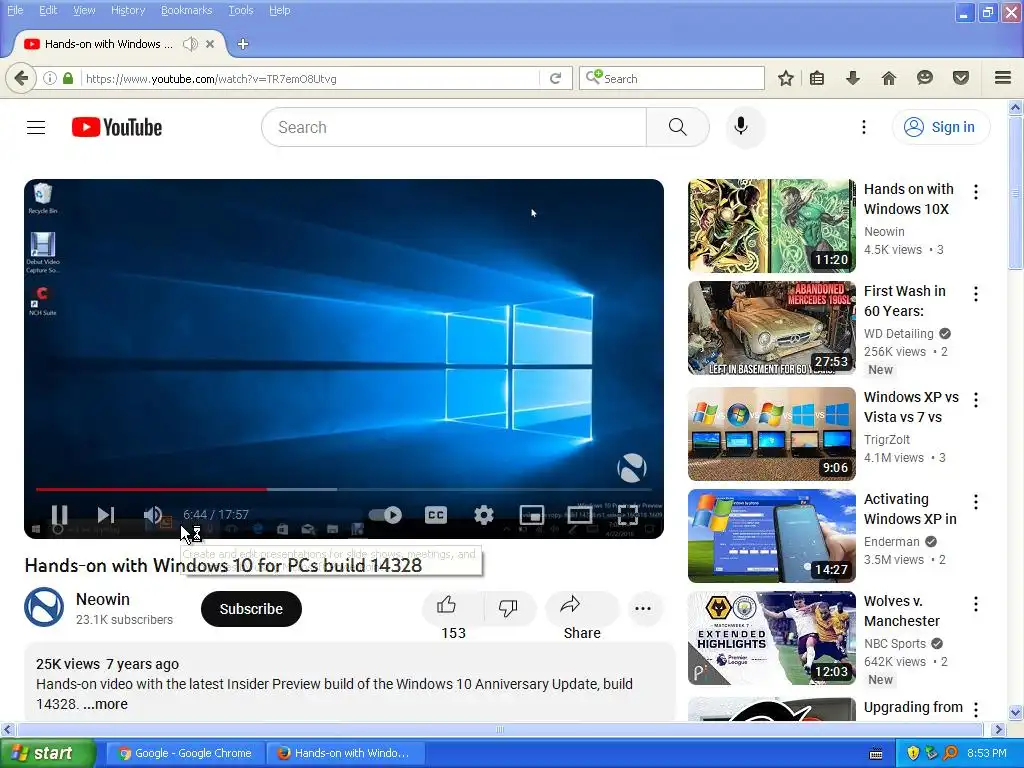Toggle closed captions with the CC button
The height and width of the screenshot is (768, 1024).
click(x=436, y=515)
